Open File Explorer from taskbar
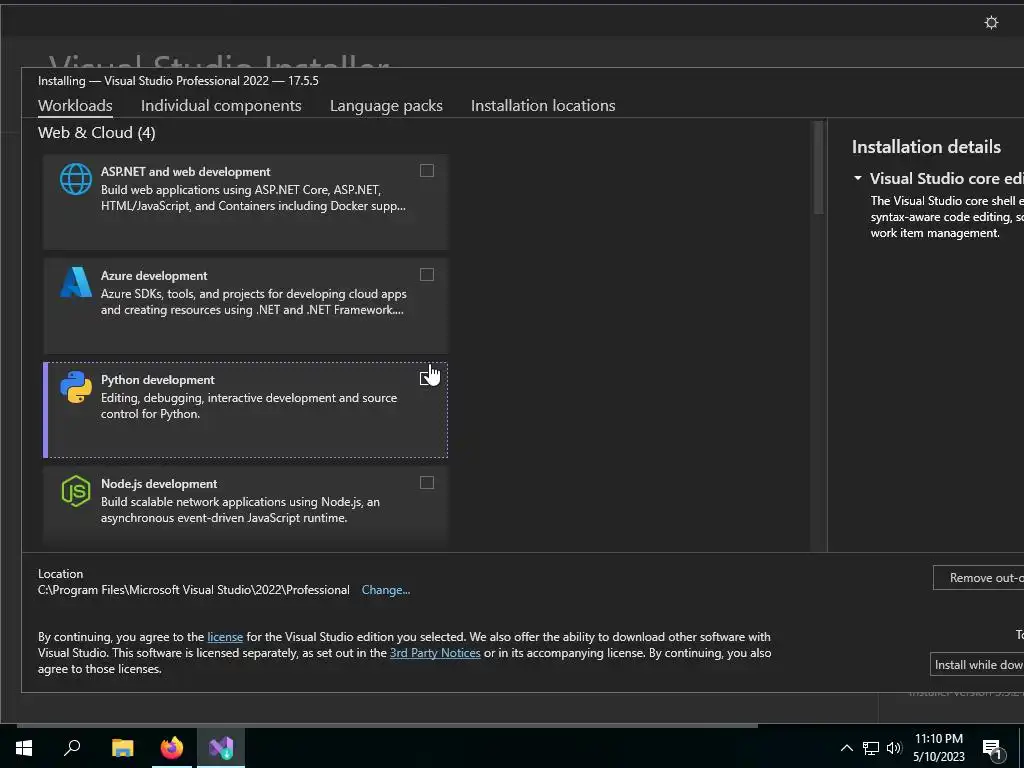 point(122,747)
